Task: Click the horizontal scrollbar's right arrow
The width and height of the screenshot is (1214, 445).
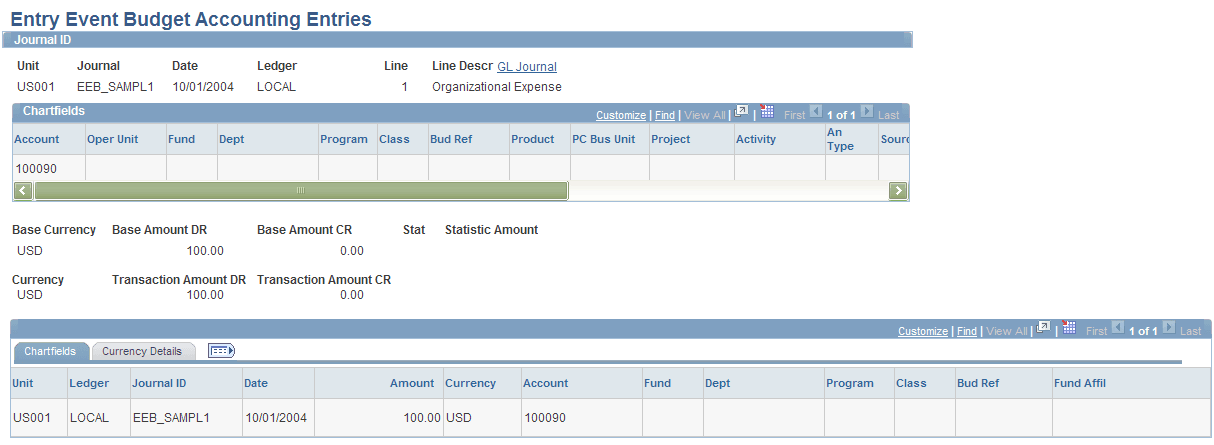Action: coord(898,190)
